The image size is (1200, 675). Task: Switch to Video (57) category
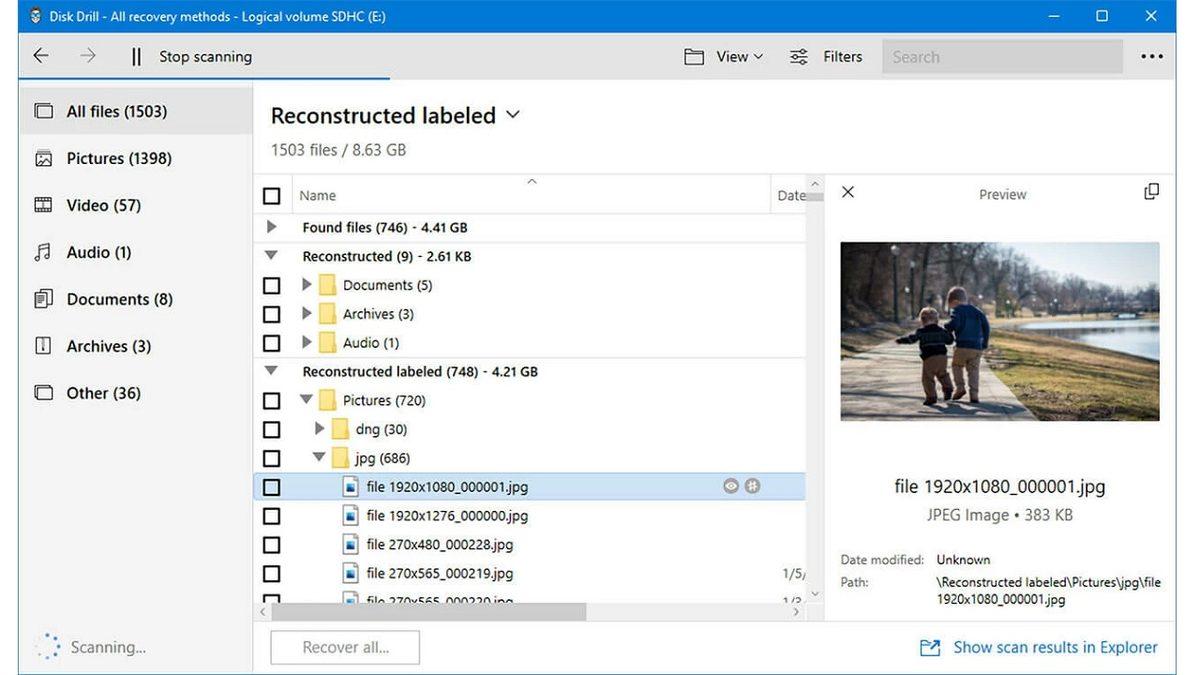[x=103, y=205]
